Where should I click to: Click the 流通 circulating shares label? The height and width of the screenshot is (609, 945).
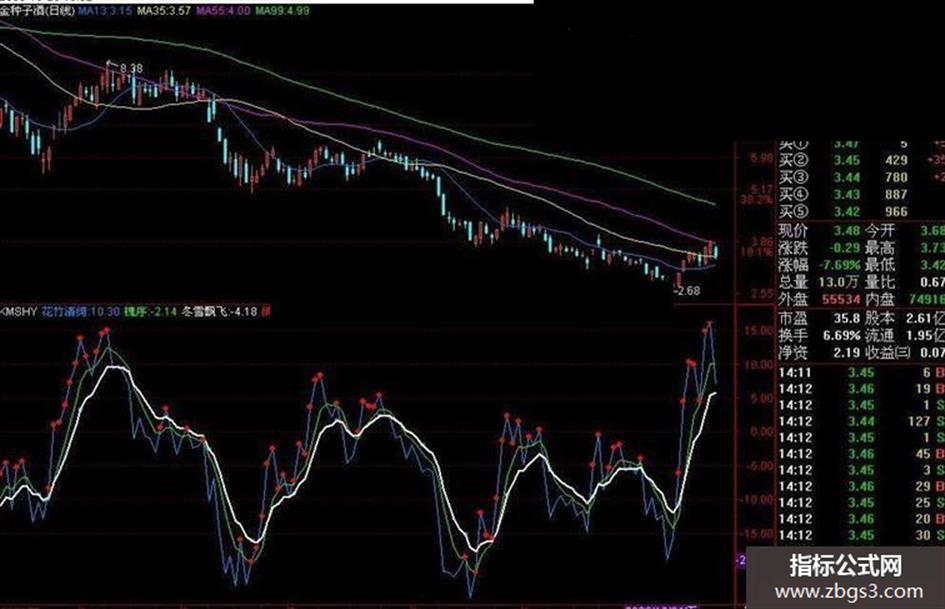coord(880,335)
